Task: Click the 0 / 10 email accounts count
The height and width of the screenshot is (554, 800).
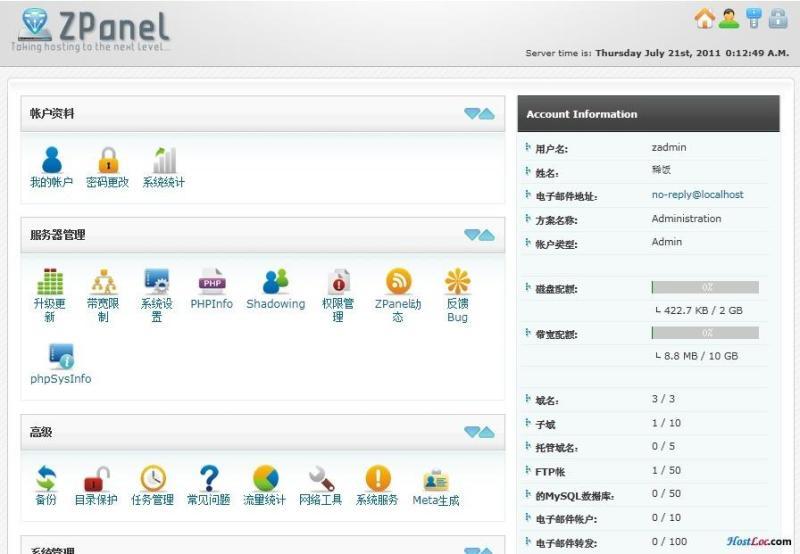Action: point(666,517)
